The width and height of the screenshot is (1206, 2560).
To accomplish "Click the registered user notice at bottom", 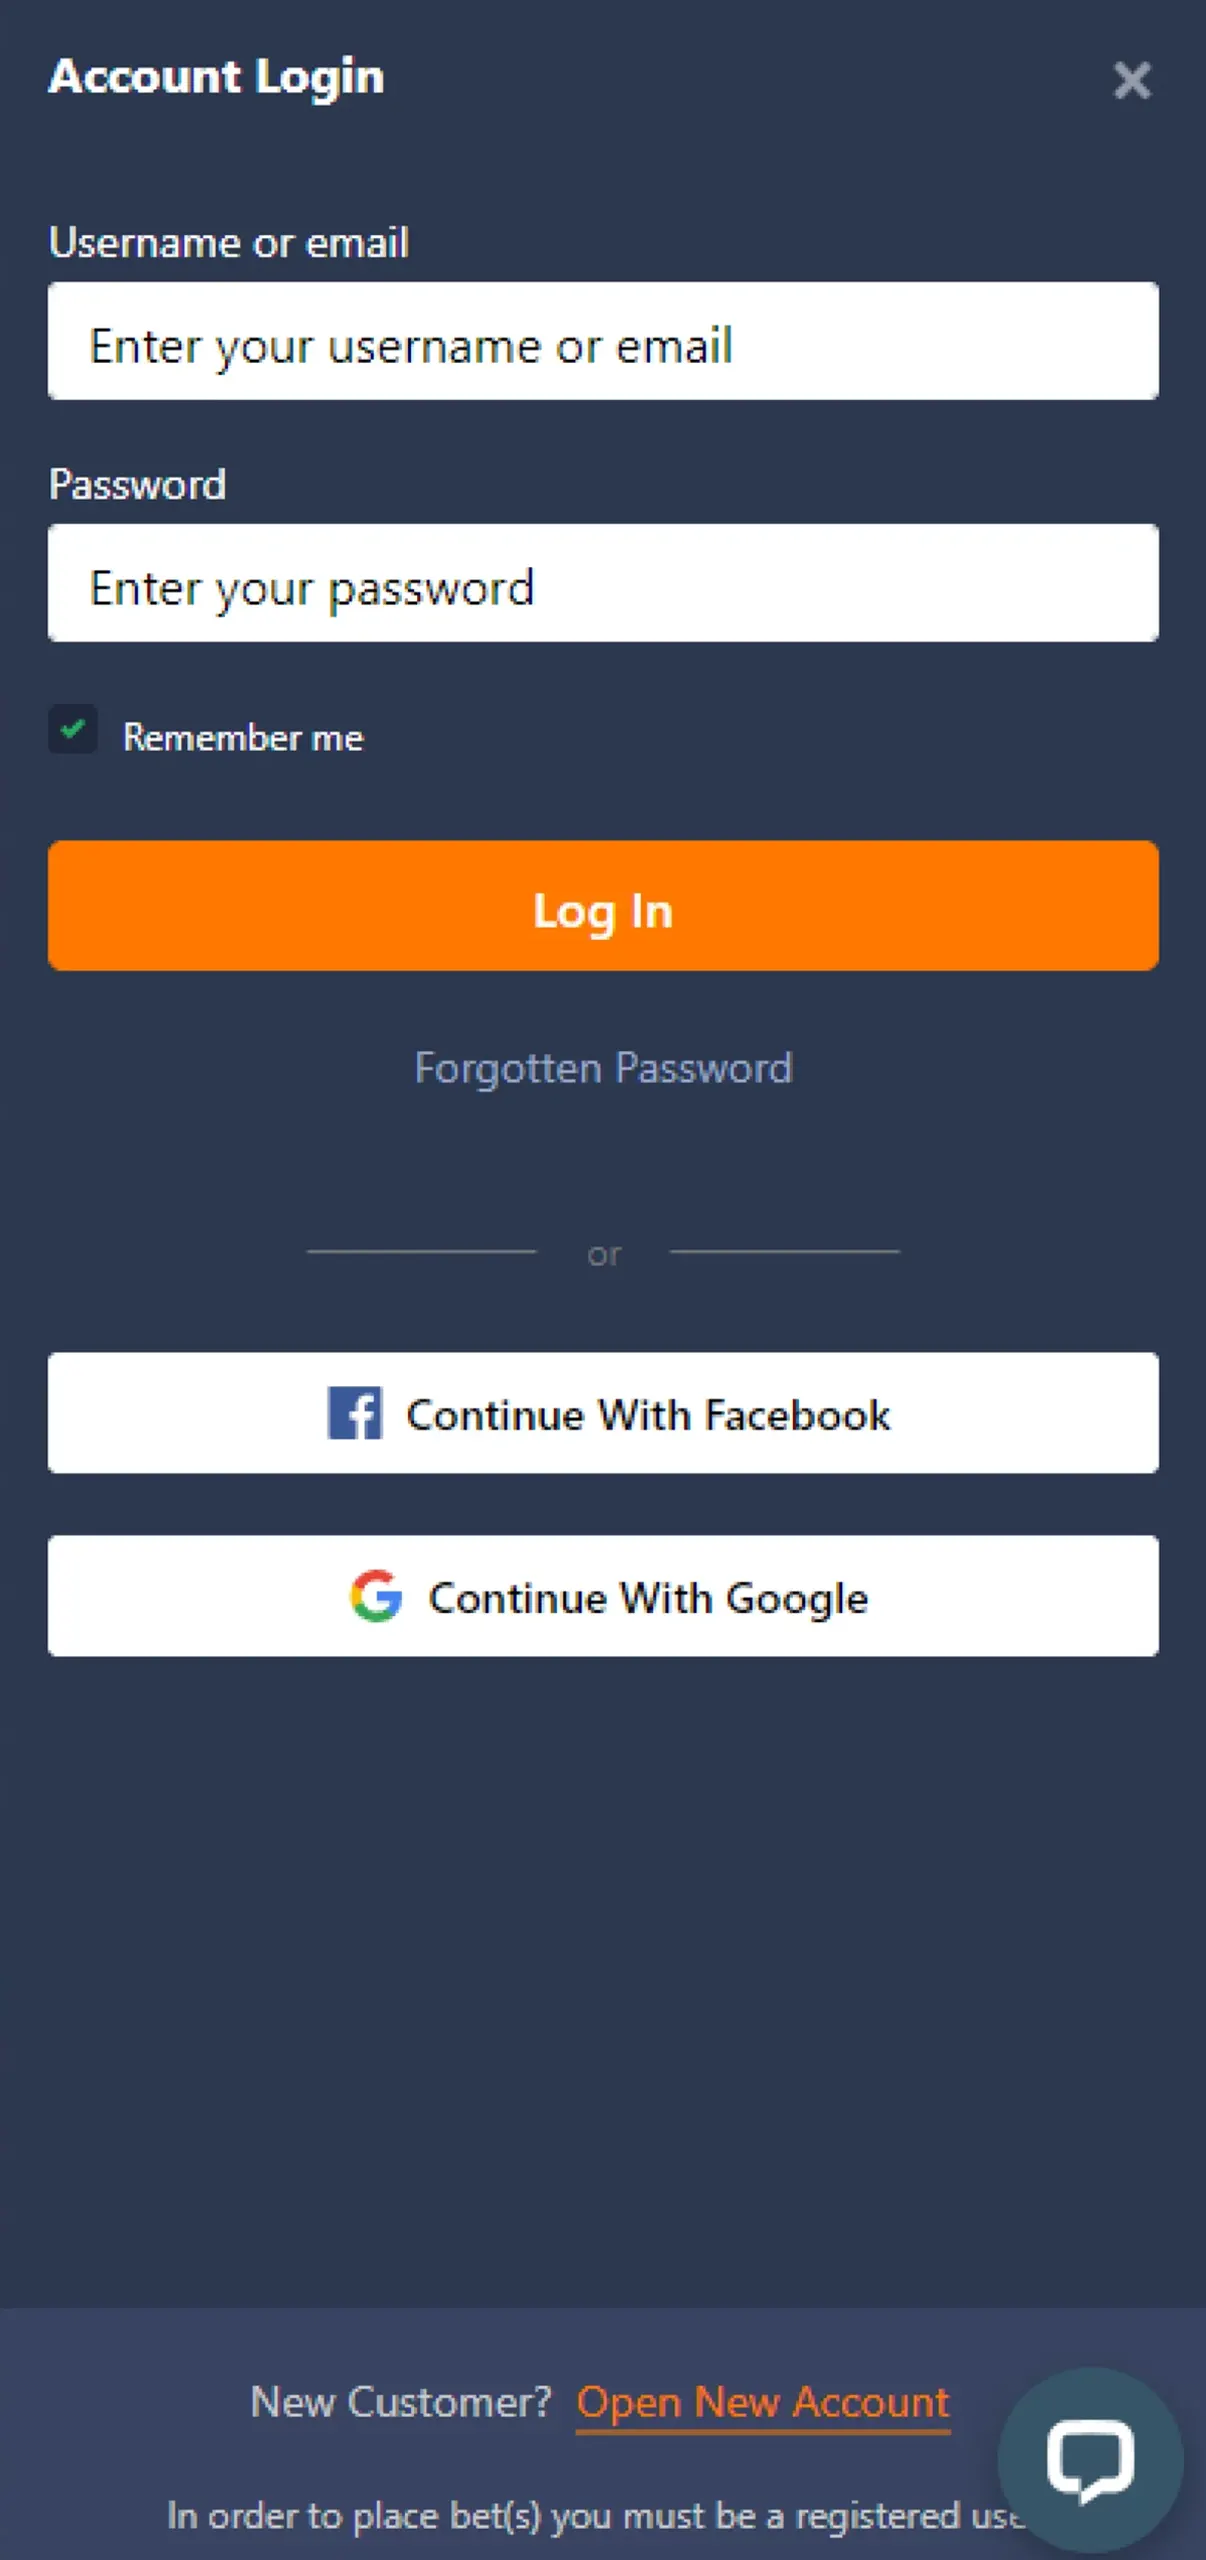I will point(600,2515).
